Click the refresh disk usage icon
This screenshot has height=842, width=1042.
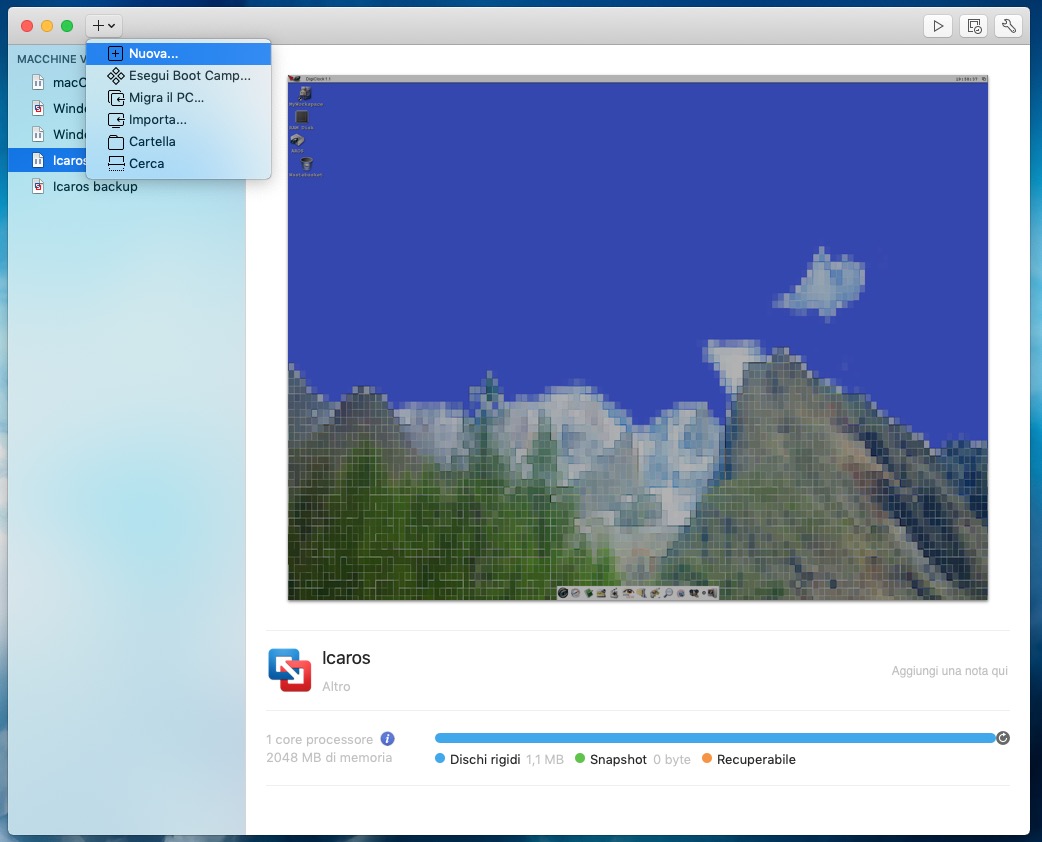pos(1003,738)
